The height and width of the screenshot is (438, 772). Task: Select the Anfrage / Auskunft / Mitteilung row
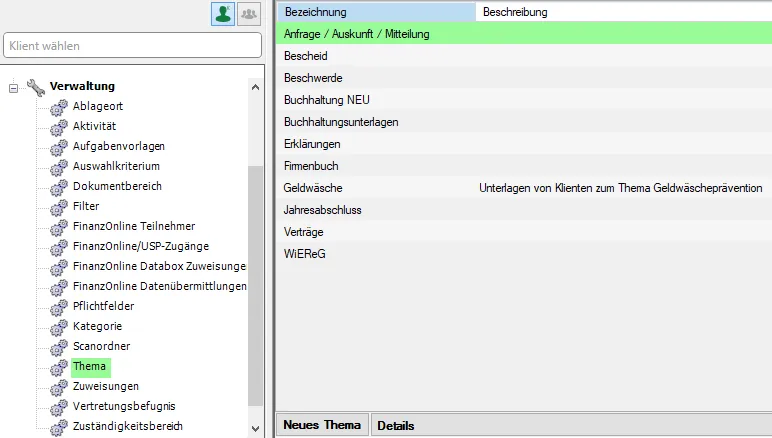[524, 34]
